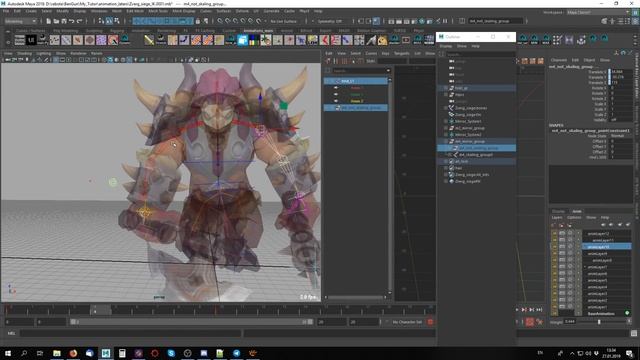Click the No Character Set button

(x=407, y=322)
